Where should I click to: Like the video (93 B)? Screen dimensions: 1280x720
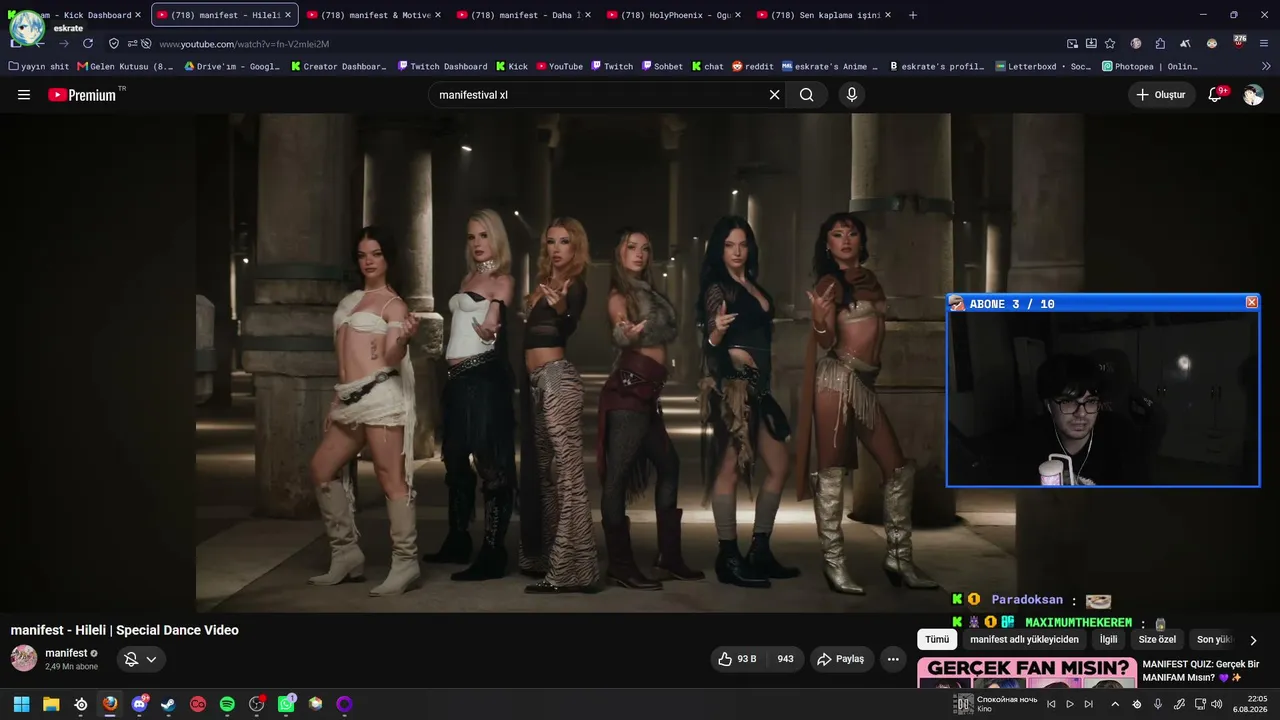pyautogui.click(x=737, y=659)
